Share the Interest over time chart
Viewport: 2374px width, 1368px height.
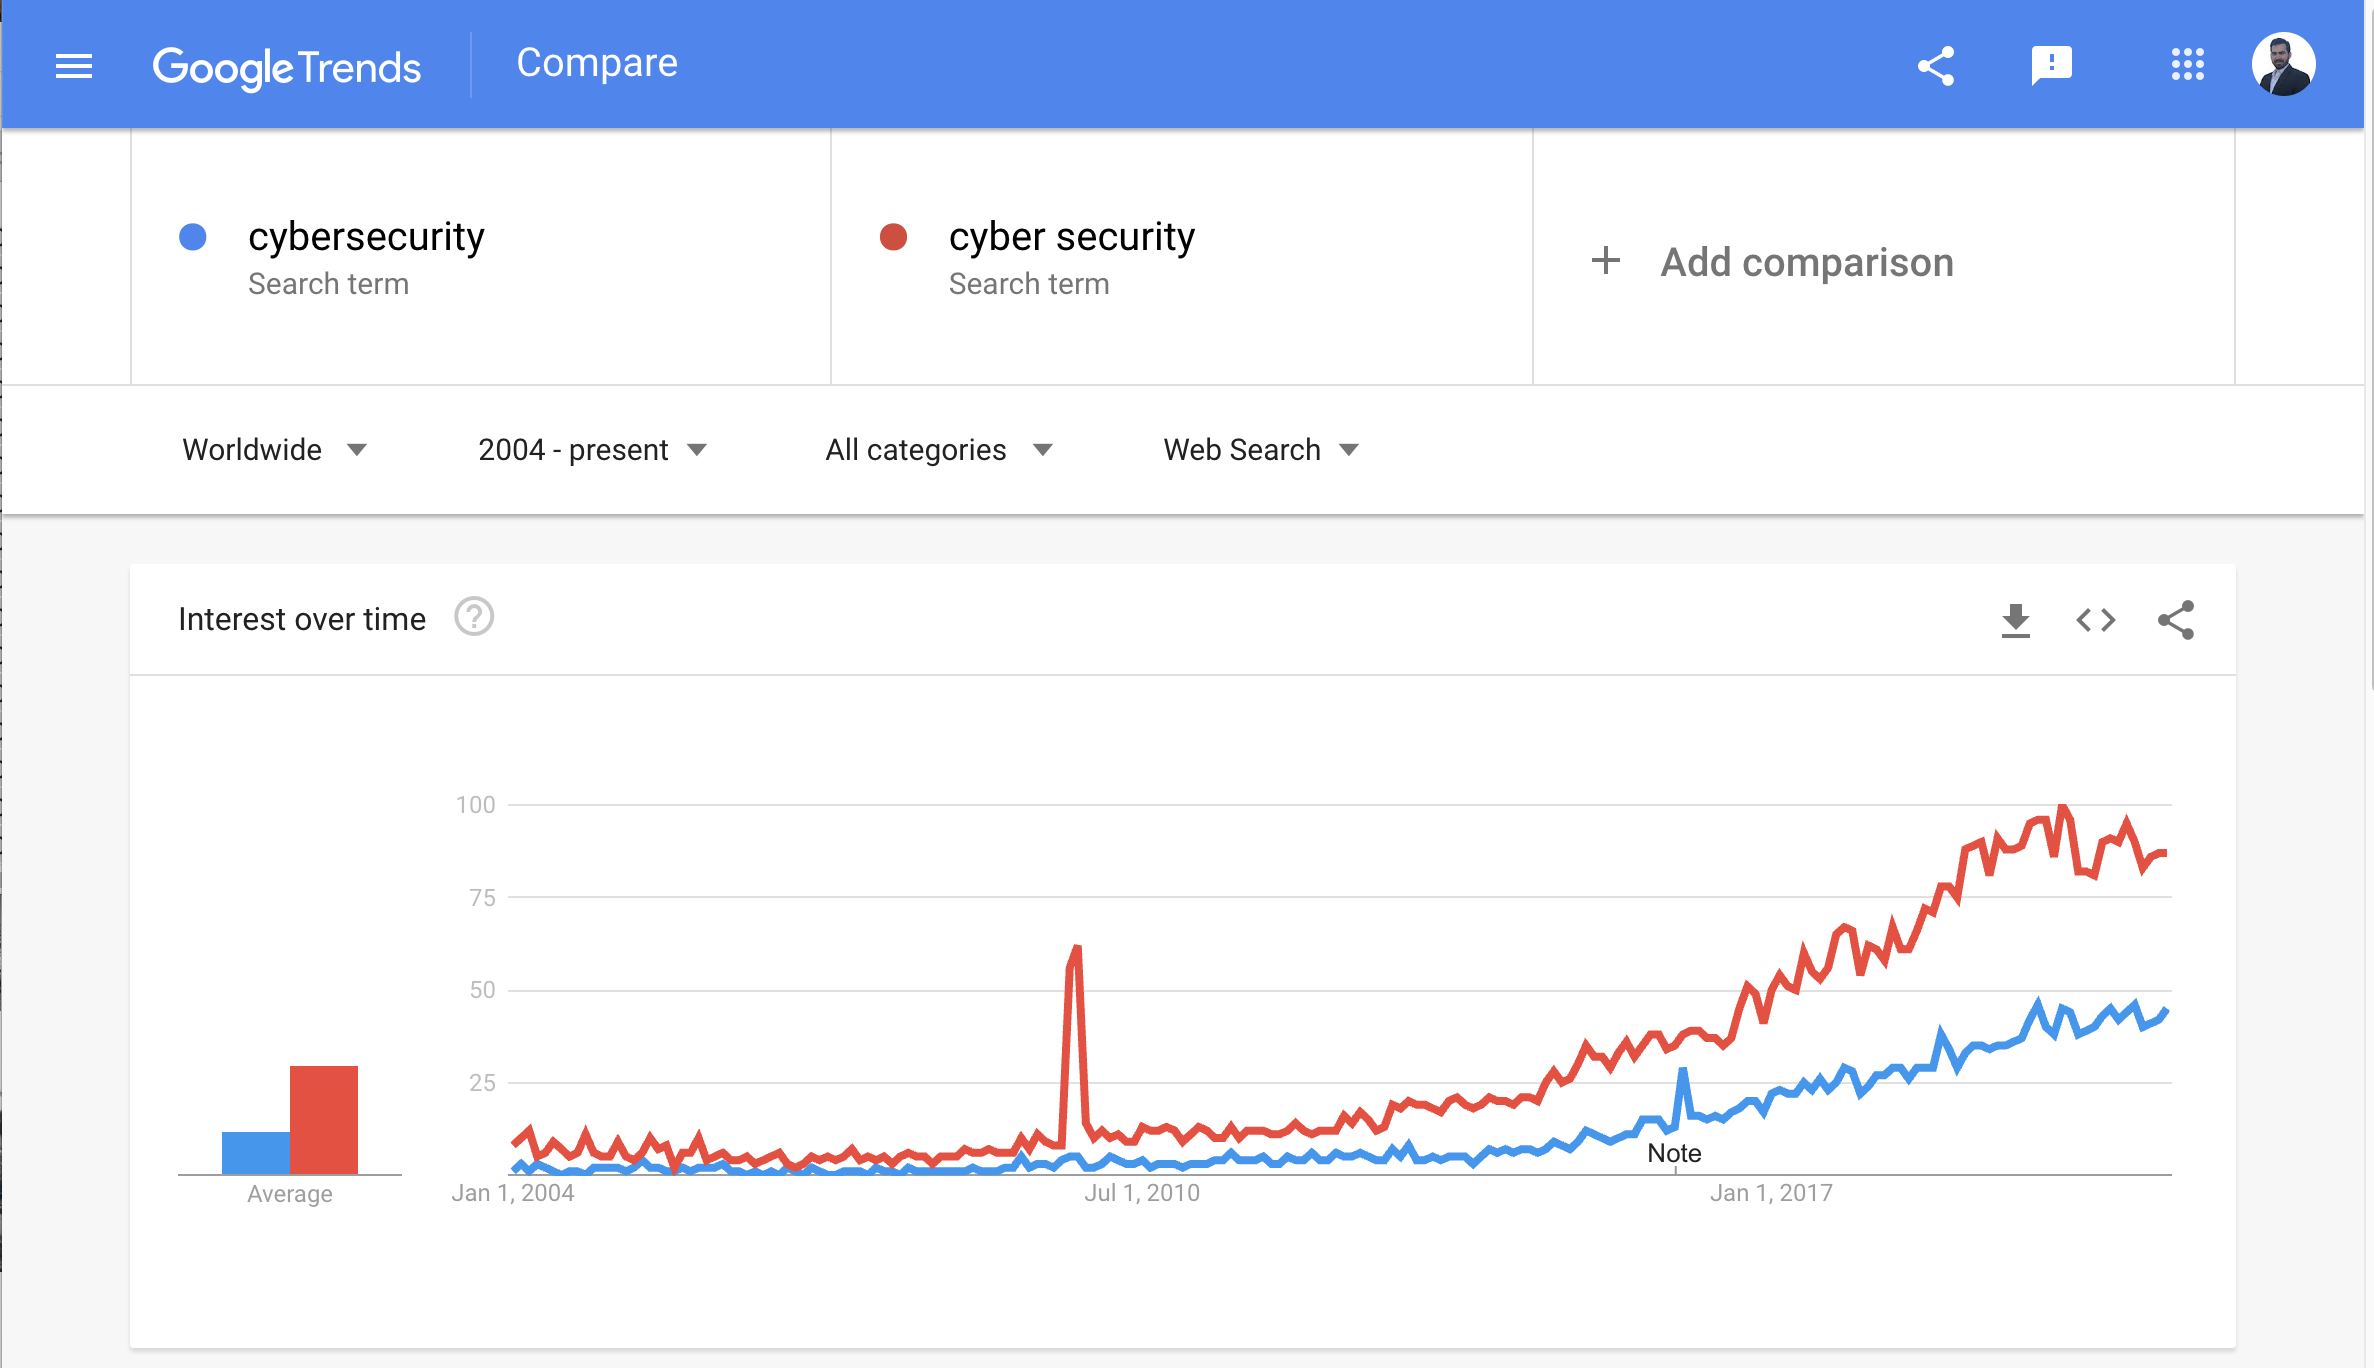tap(2176, 619)
